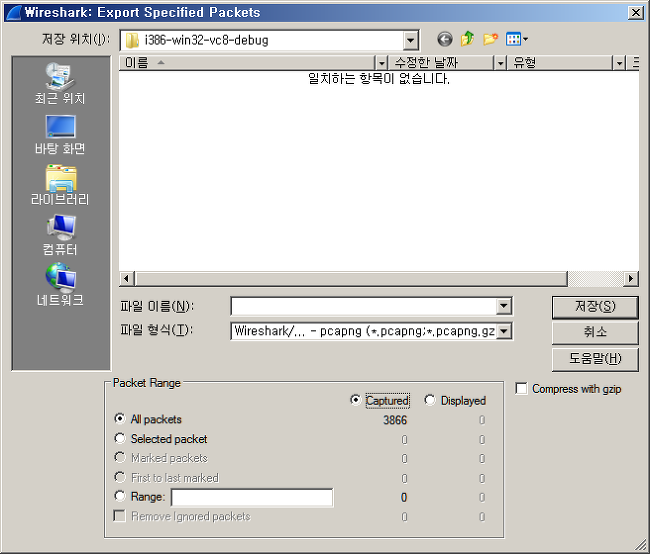Sort by the 수정한 날짜 column header
Image resolution: width=650 pixels, height=554 pixels.
(441, 63)
